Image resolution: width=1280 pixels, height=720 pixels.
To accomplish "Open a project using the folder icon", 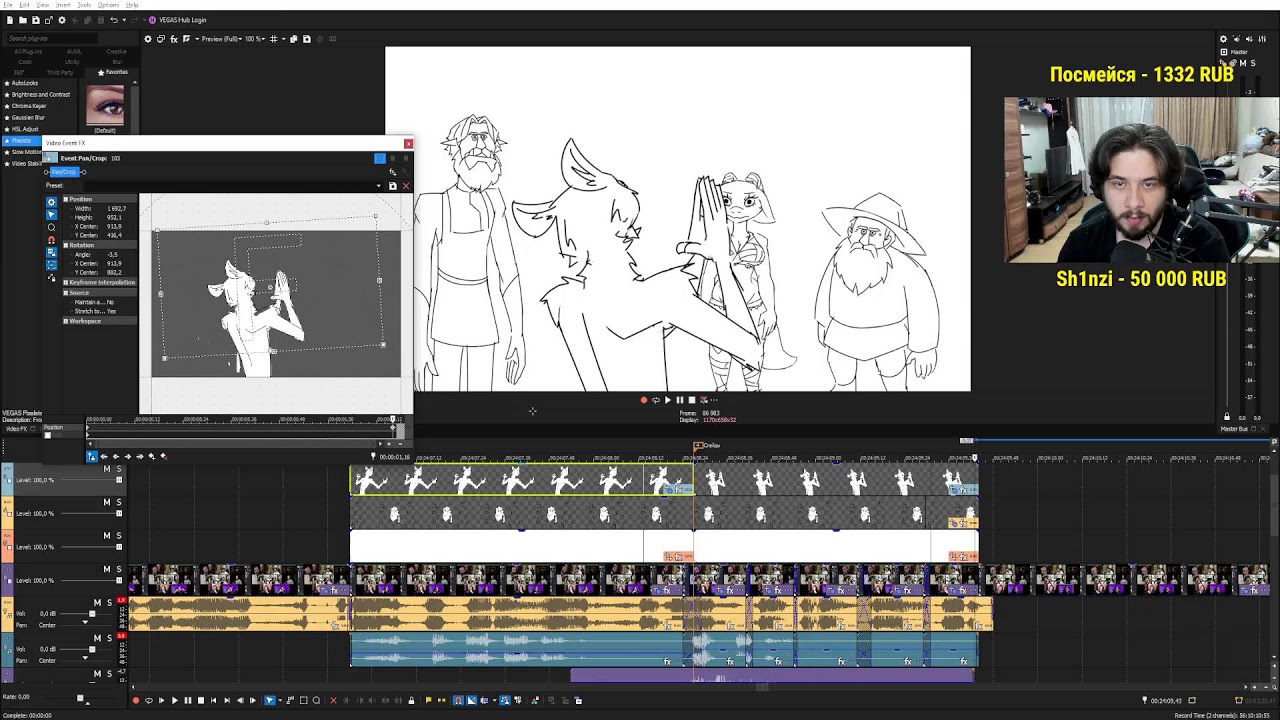I will pyautogui.click(x=23, y=20).
